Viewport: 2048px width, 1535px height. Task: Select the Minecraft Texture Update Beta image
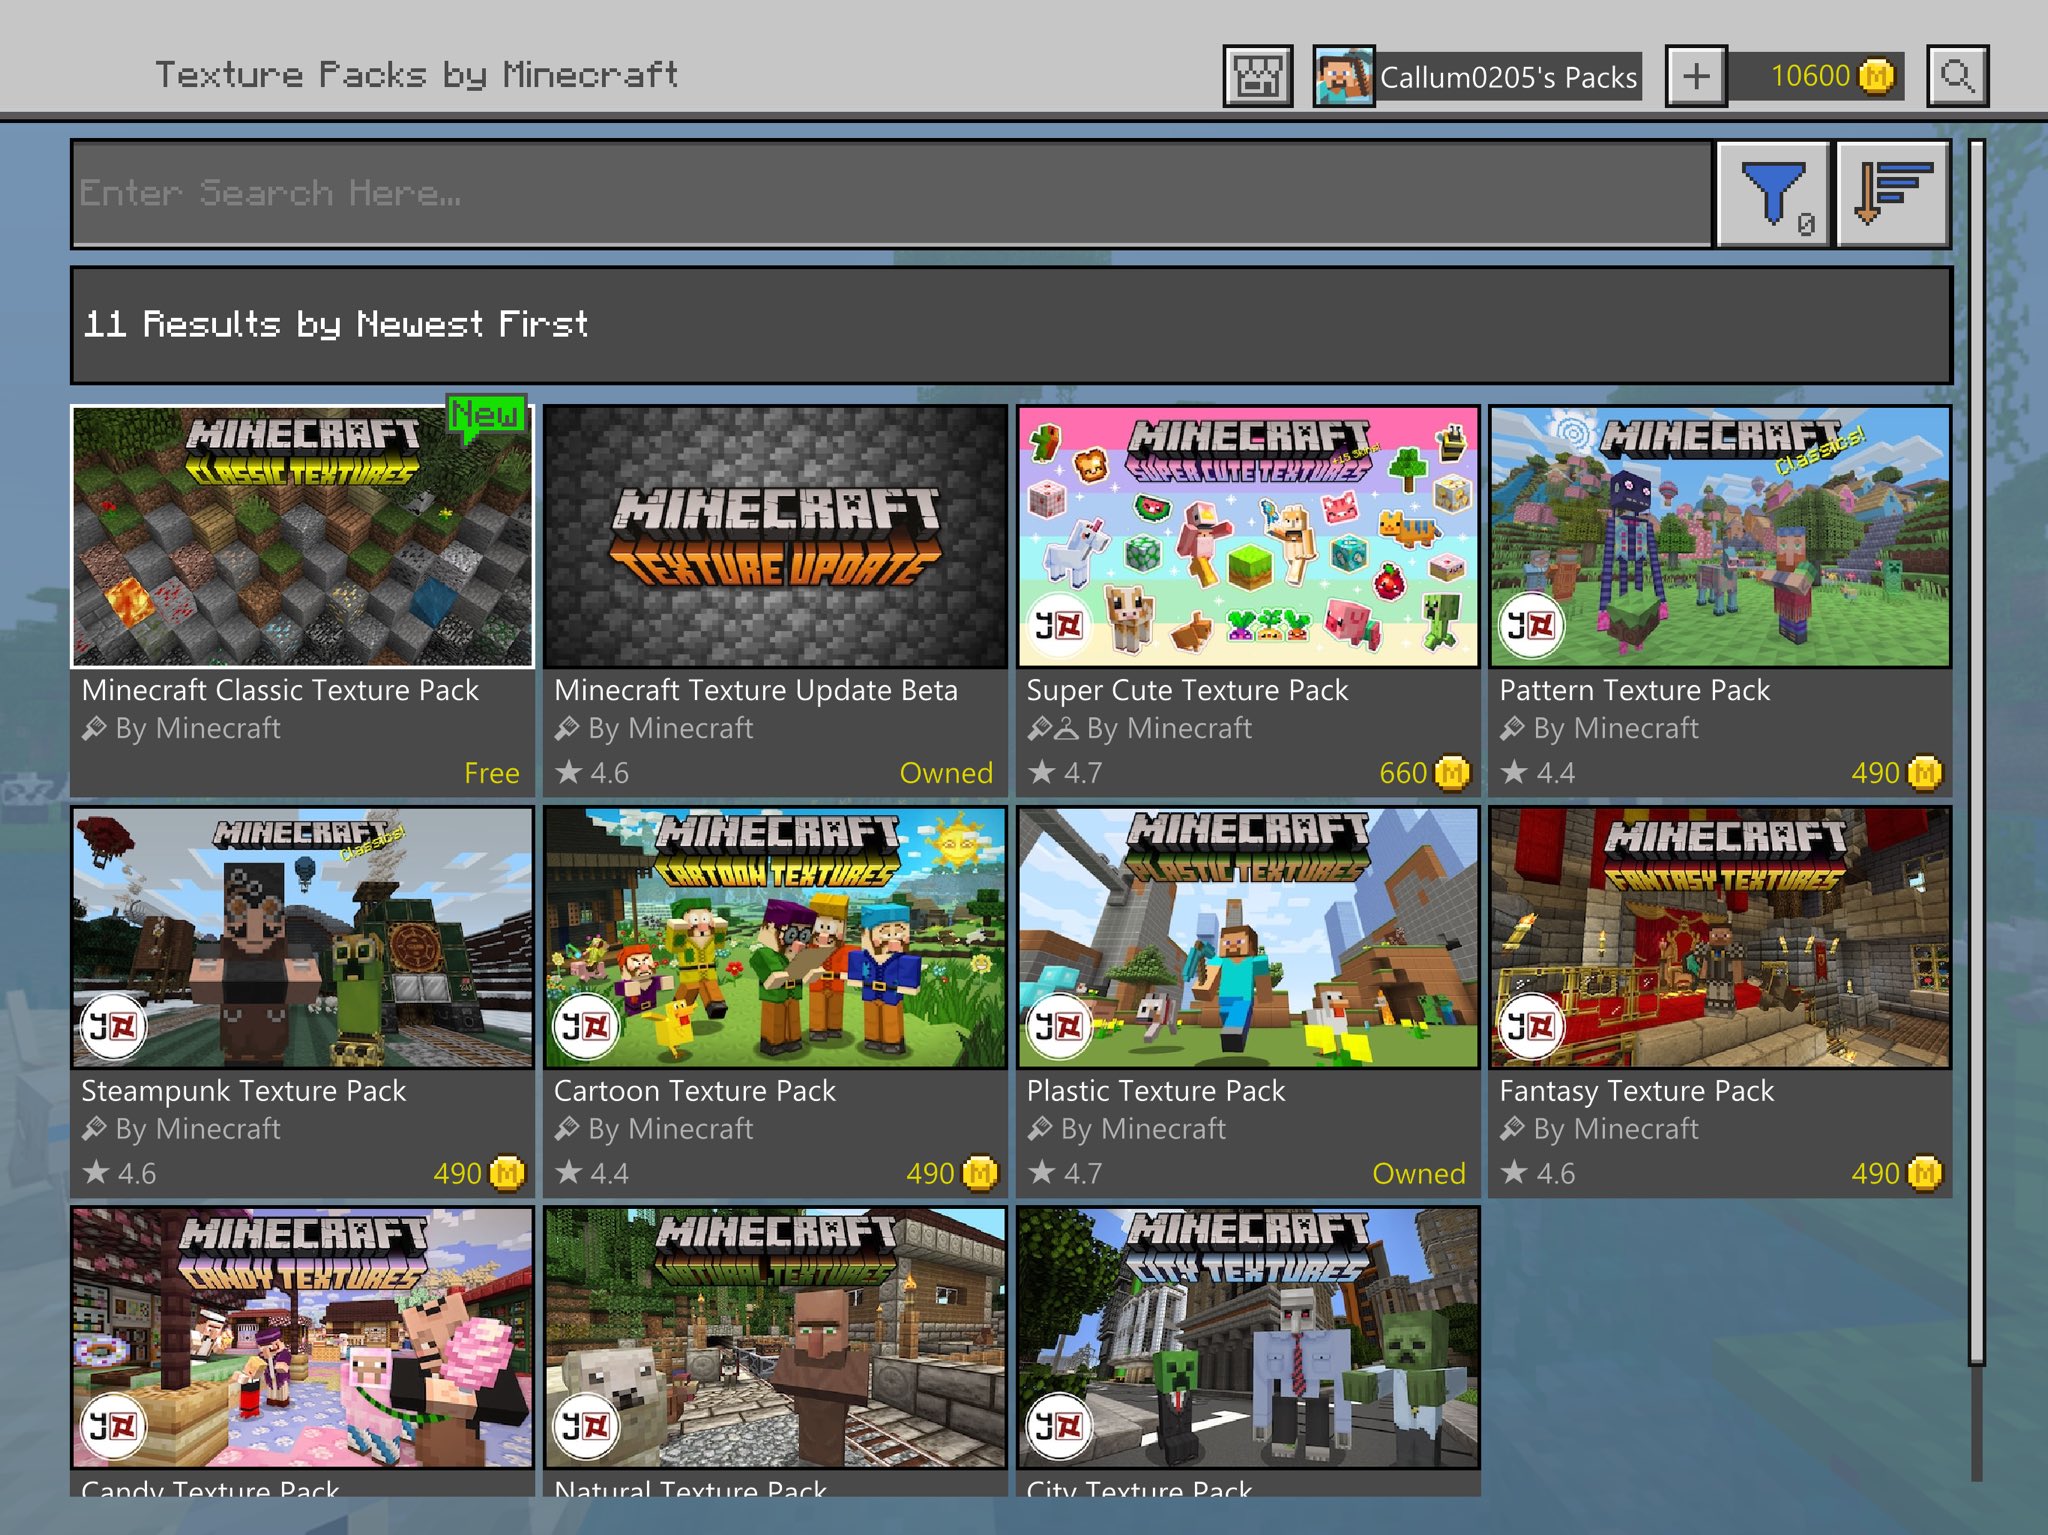tap(775, 536)
